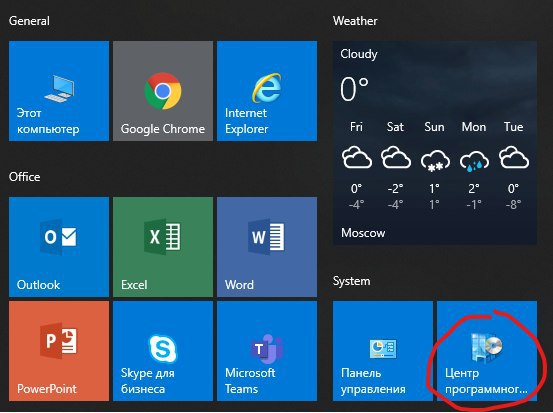This screenshot has height=413, width=553.
Task: Launch Microsoft Teams tile
Action: (267, 351)
